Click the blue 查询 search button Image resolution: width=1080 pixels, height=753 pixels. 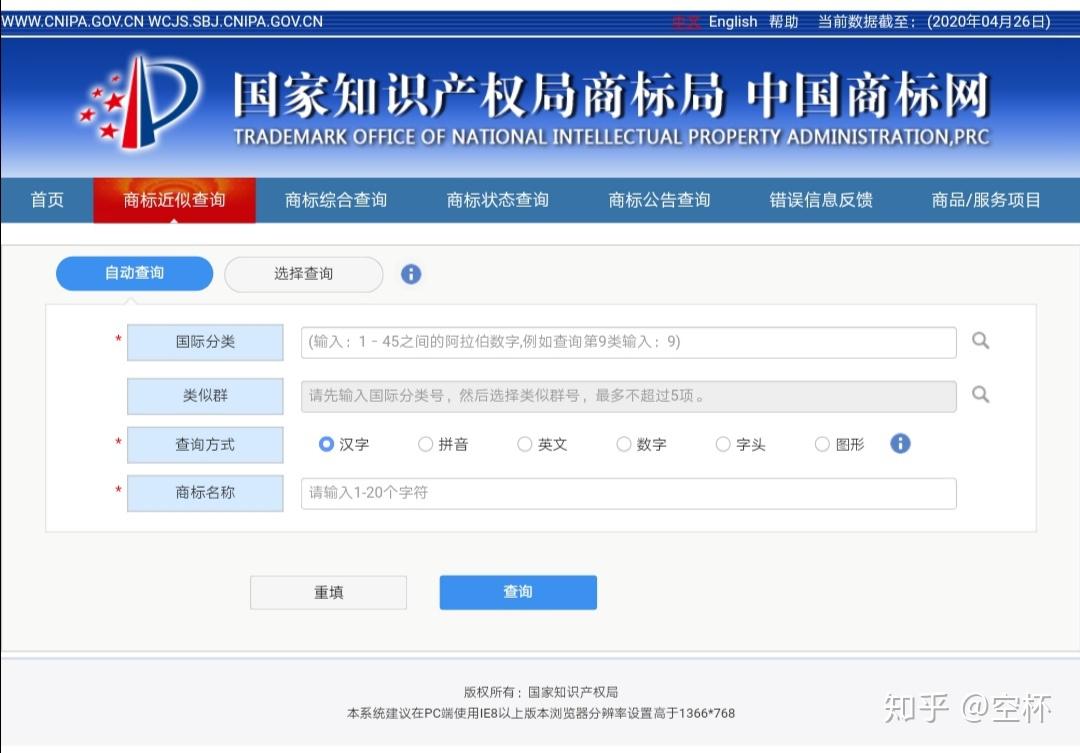pyautogui.click(x=518, y=592)
